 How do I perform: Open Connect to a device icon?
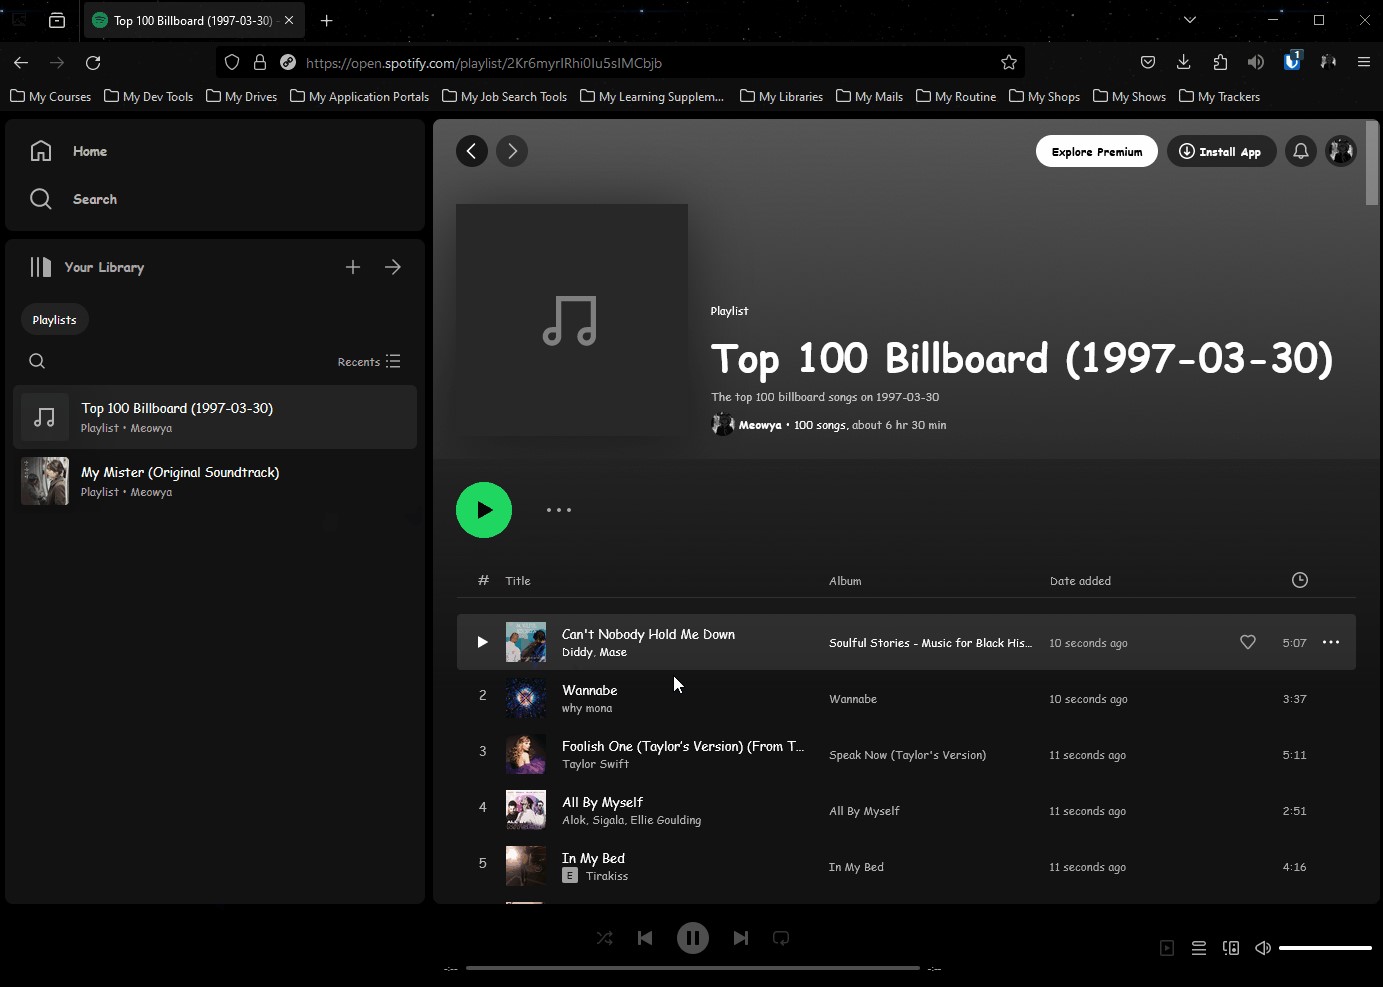pos(1231,948)
